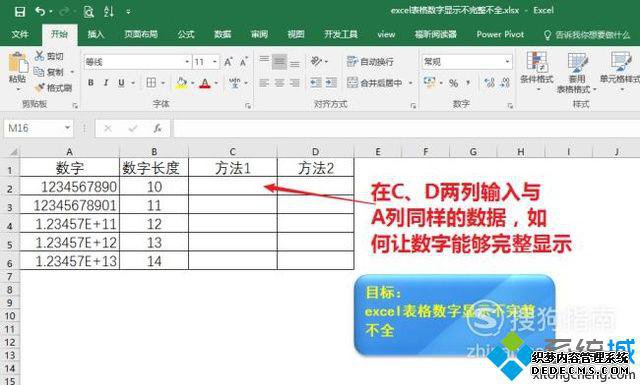Click 复制 (Copy) button
This screenshot has height=385, width=640.
pyautogui.click(x=50, y=72)
